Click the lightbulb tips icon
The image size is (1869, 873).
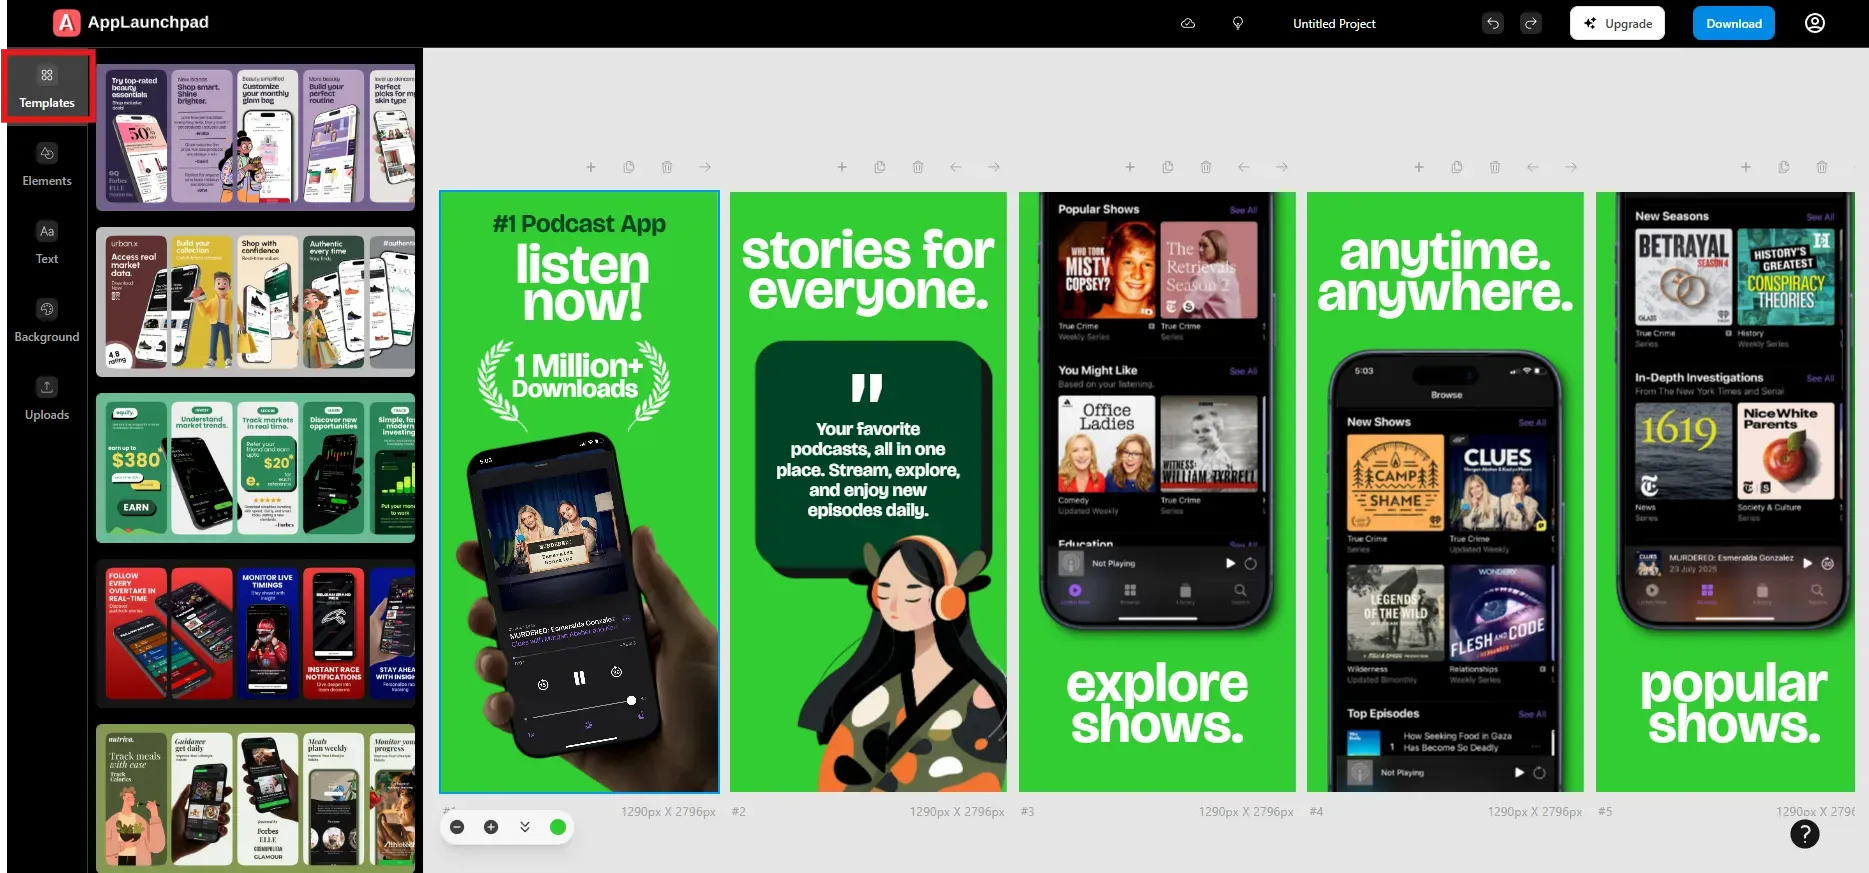1238,23
